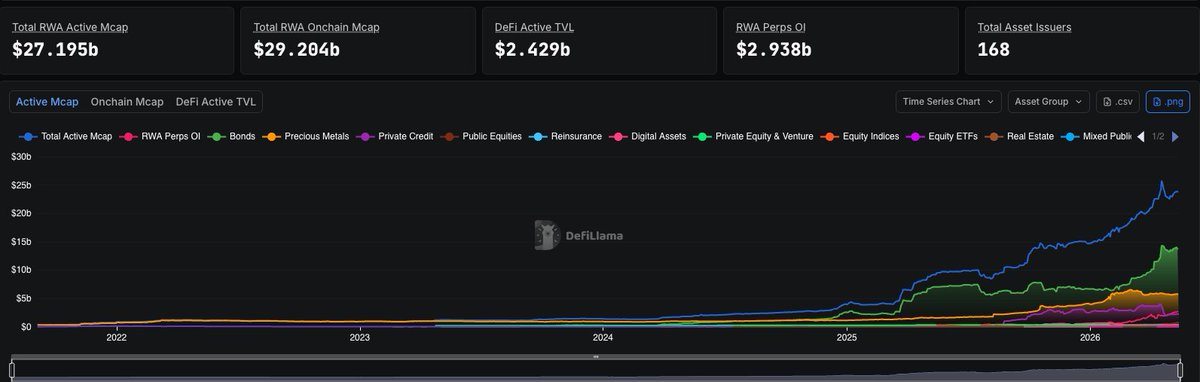The height and width of the screenshot is (382, 1200).
Task: Switch to the Onchain Mcap tab
Action: 127,102
